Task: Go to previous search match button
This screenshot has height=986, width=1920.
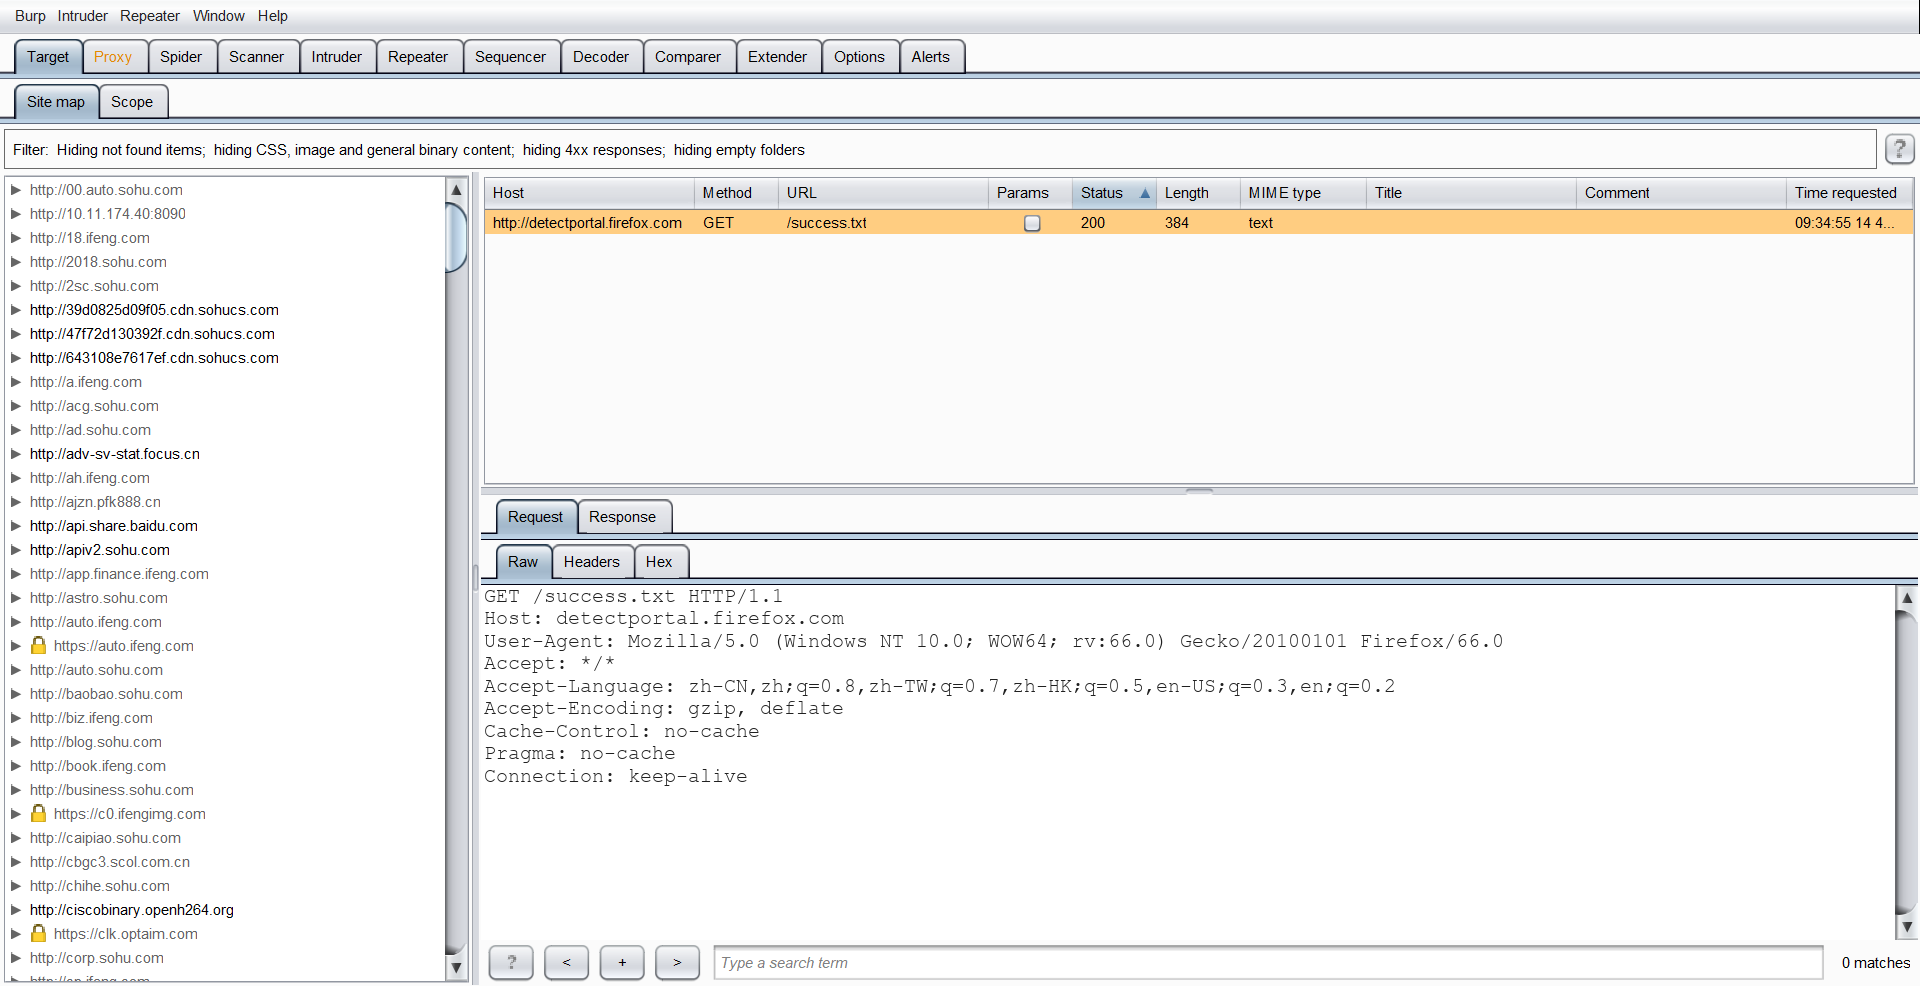Action: [566, 963]
